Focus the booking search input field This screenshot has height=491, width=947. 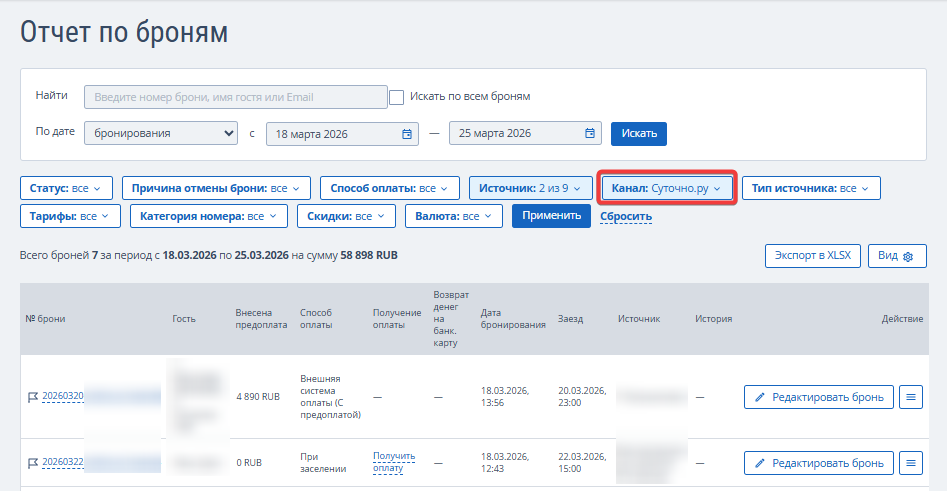click(x=235, y=97)
